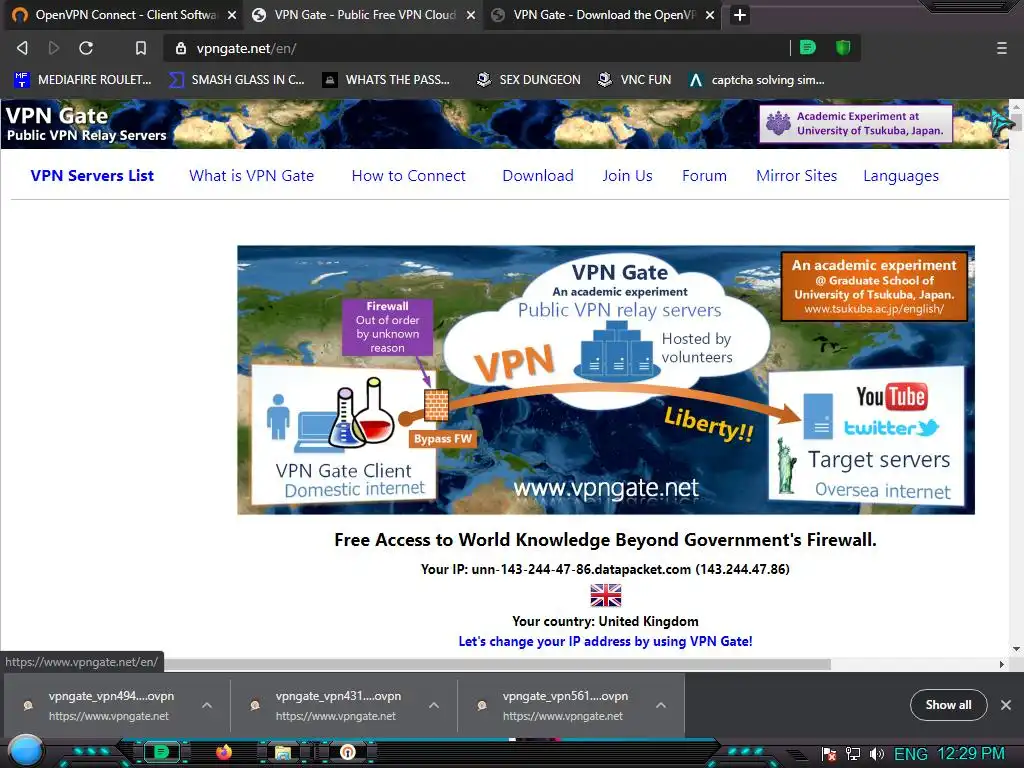
Task: Click the page vertical scrollbar down arrow
Action: 1016,649
